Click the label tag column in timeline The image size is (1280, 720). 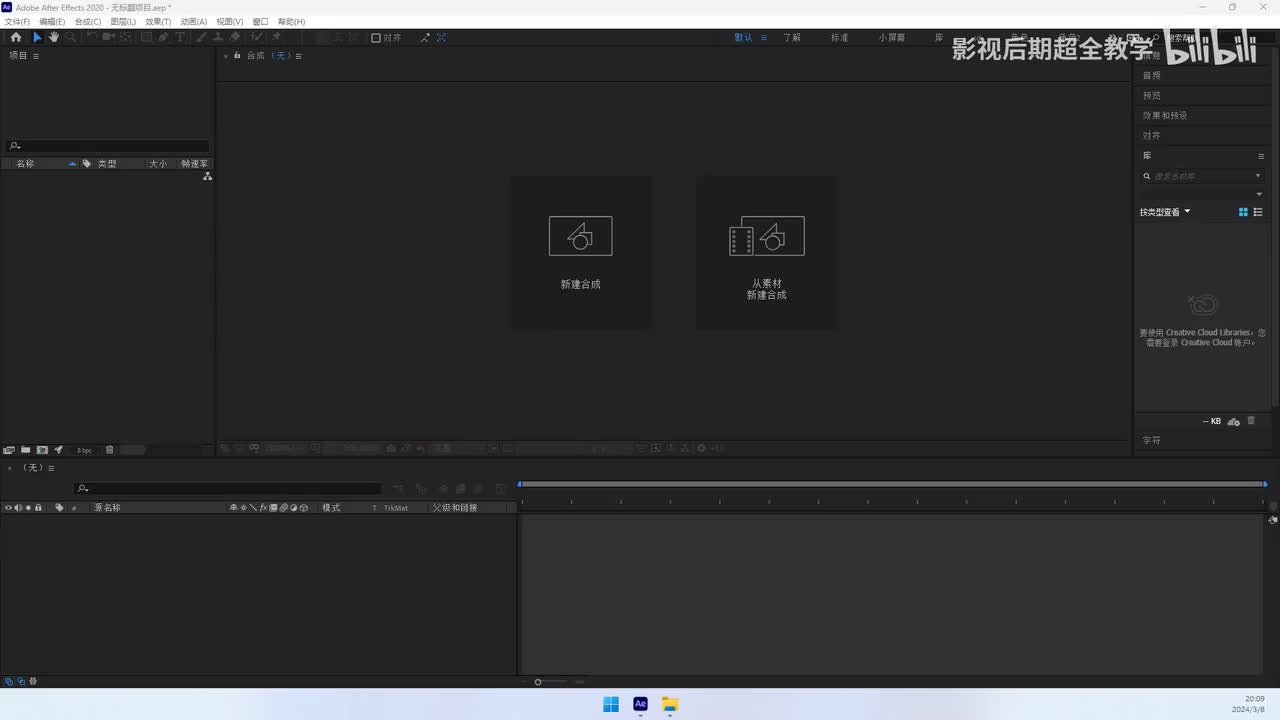(x=59, y=508)
